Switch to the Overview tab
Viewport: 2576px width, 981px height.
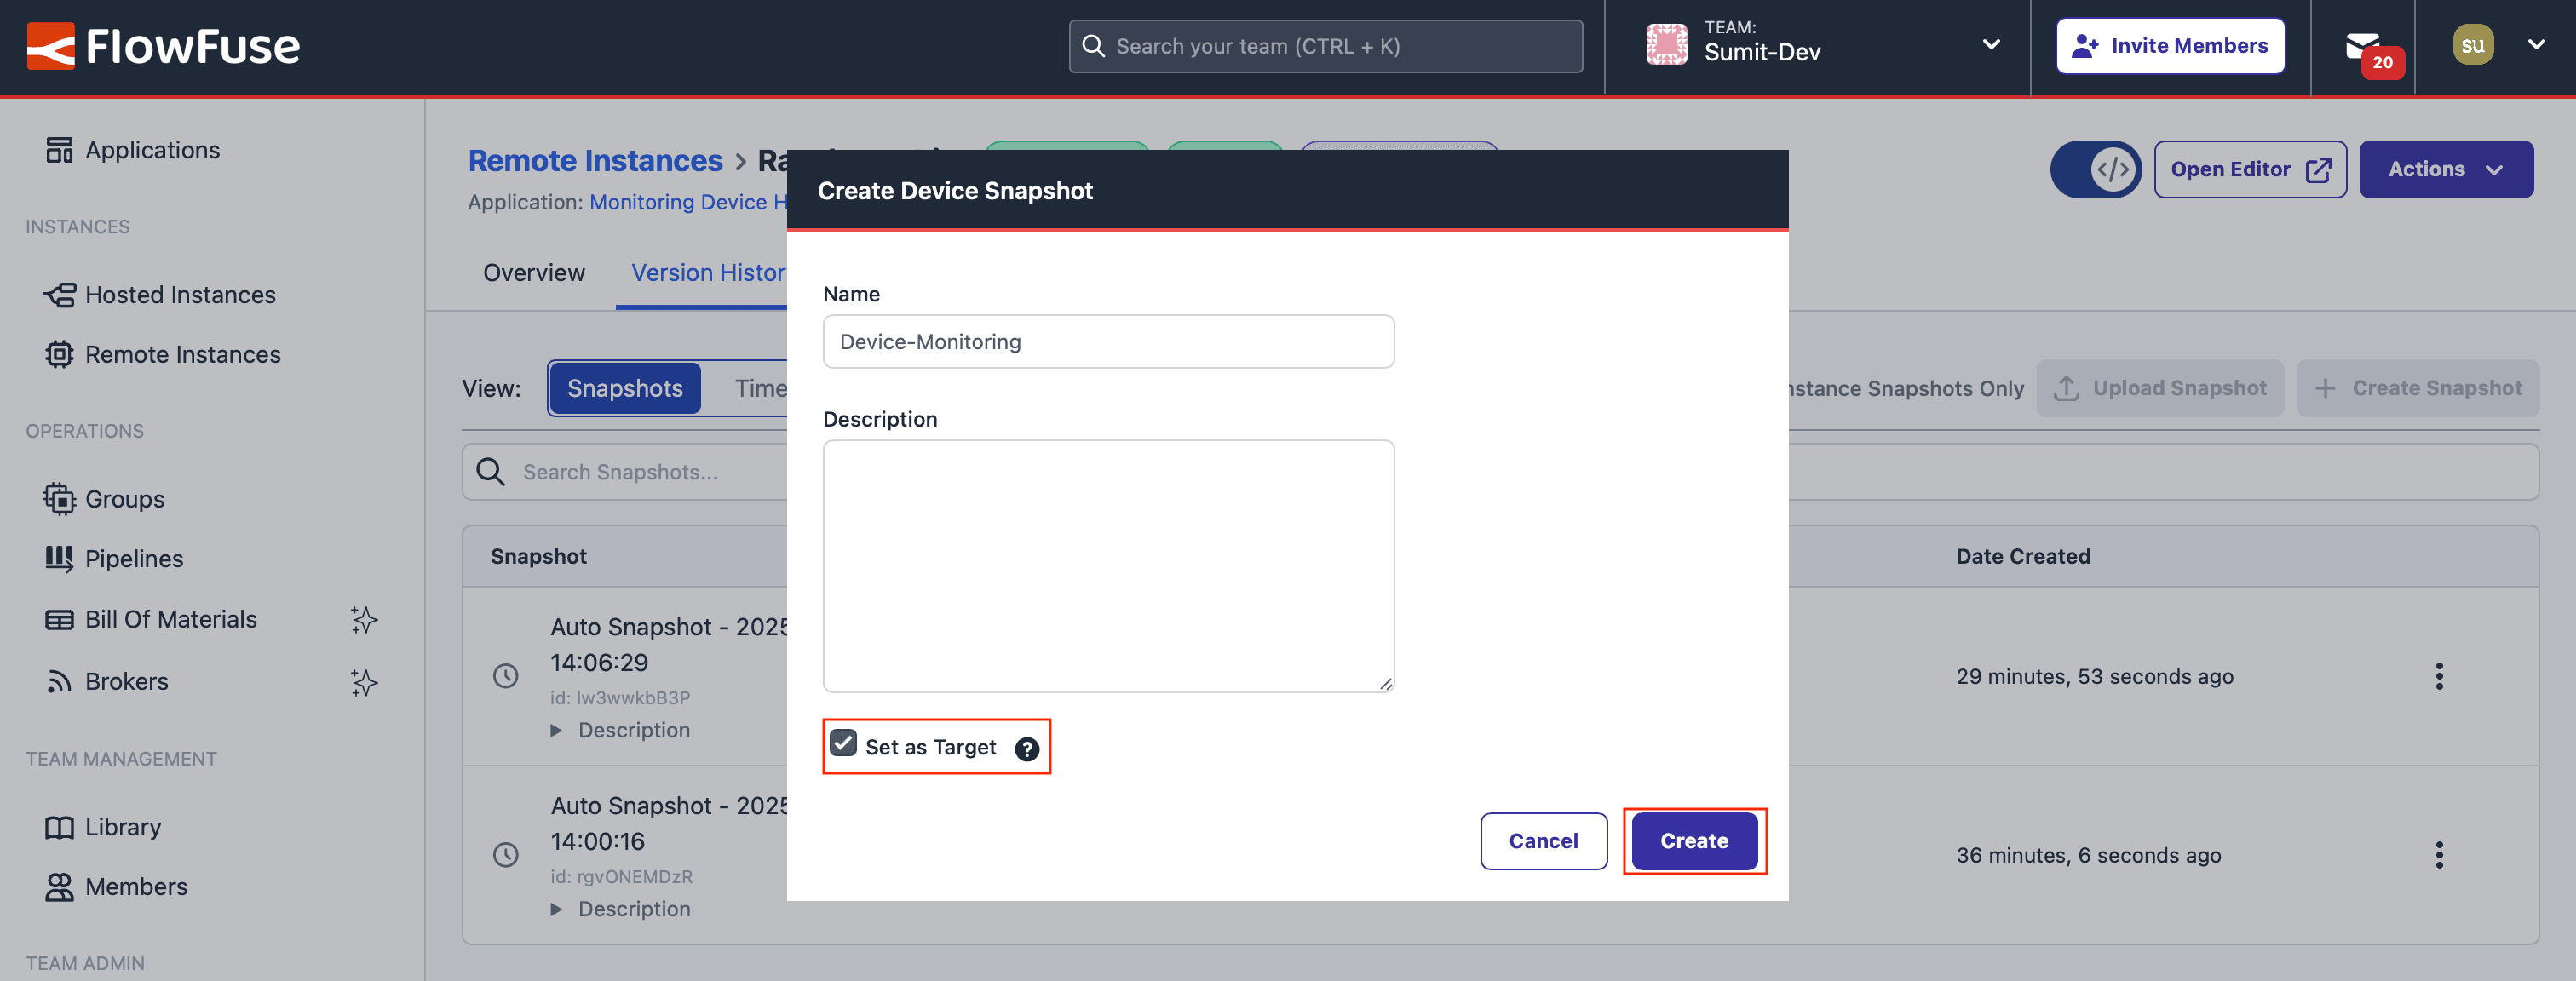533,272
